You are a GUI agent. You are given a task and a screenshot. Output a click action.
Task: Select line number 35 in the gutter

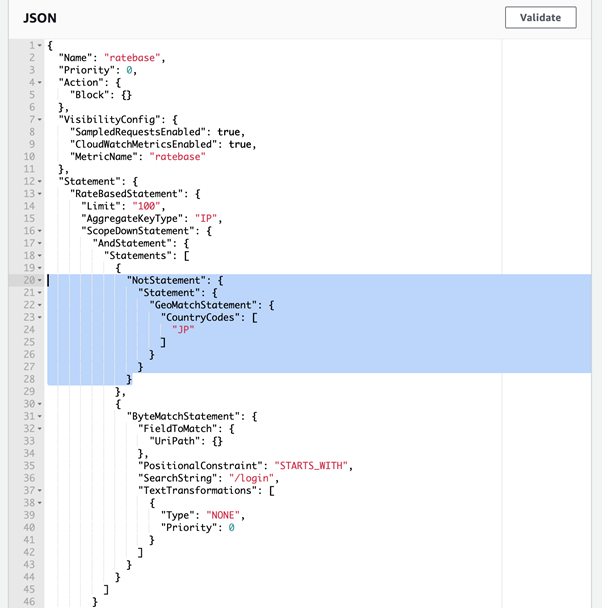tap(29, 465)
